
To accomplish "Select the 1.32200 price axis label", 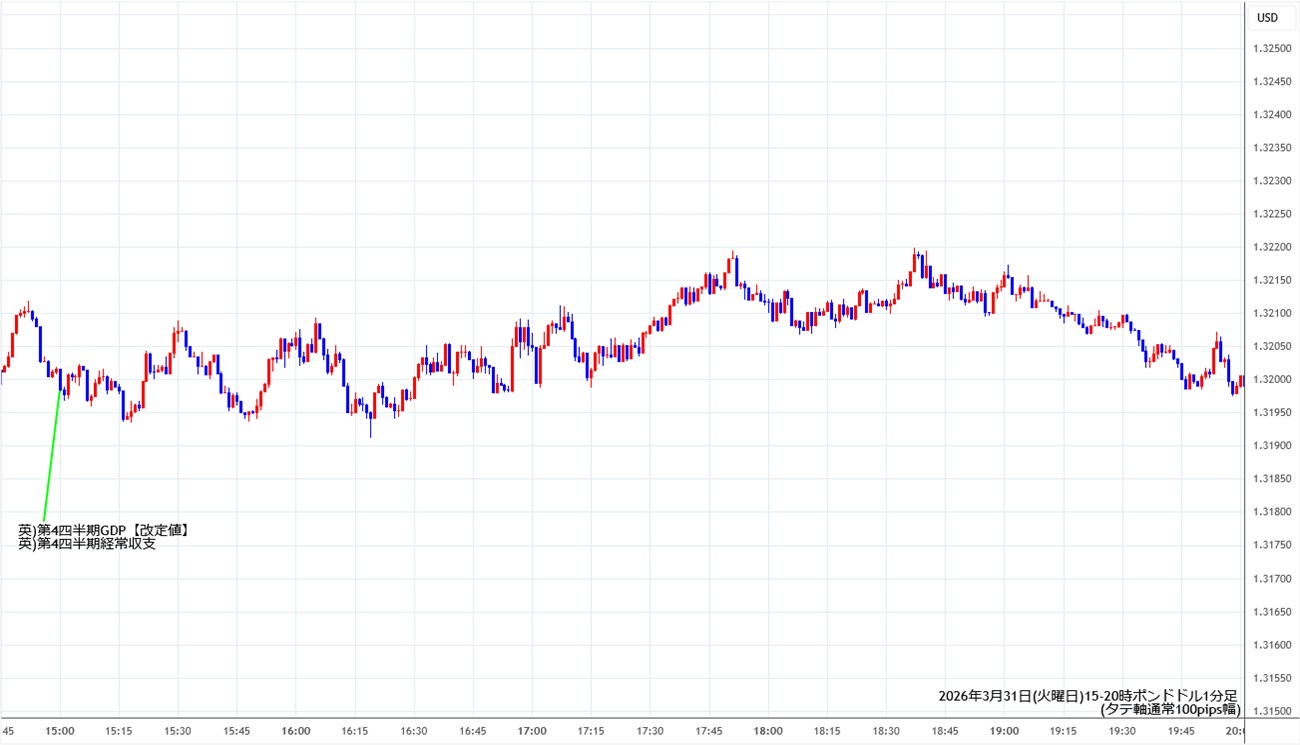I will point(1271,247).
